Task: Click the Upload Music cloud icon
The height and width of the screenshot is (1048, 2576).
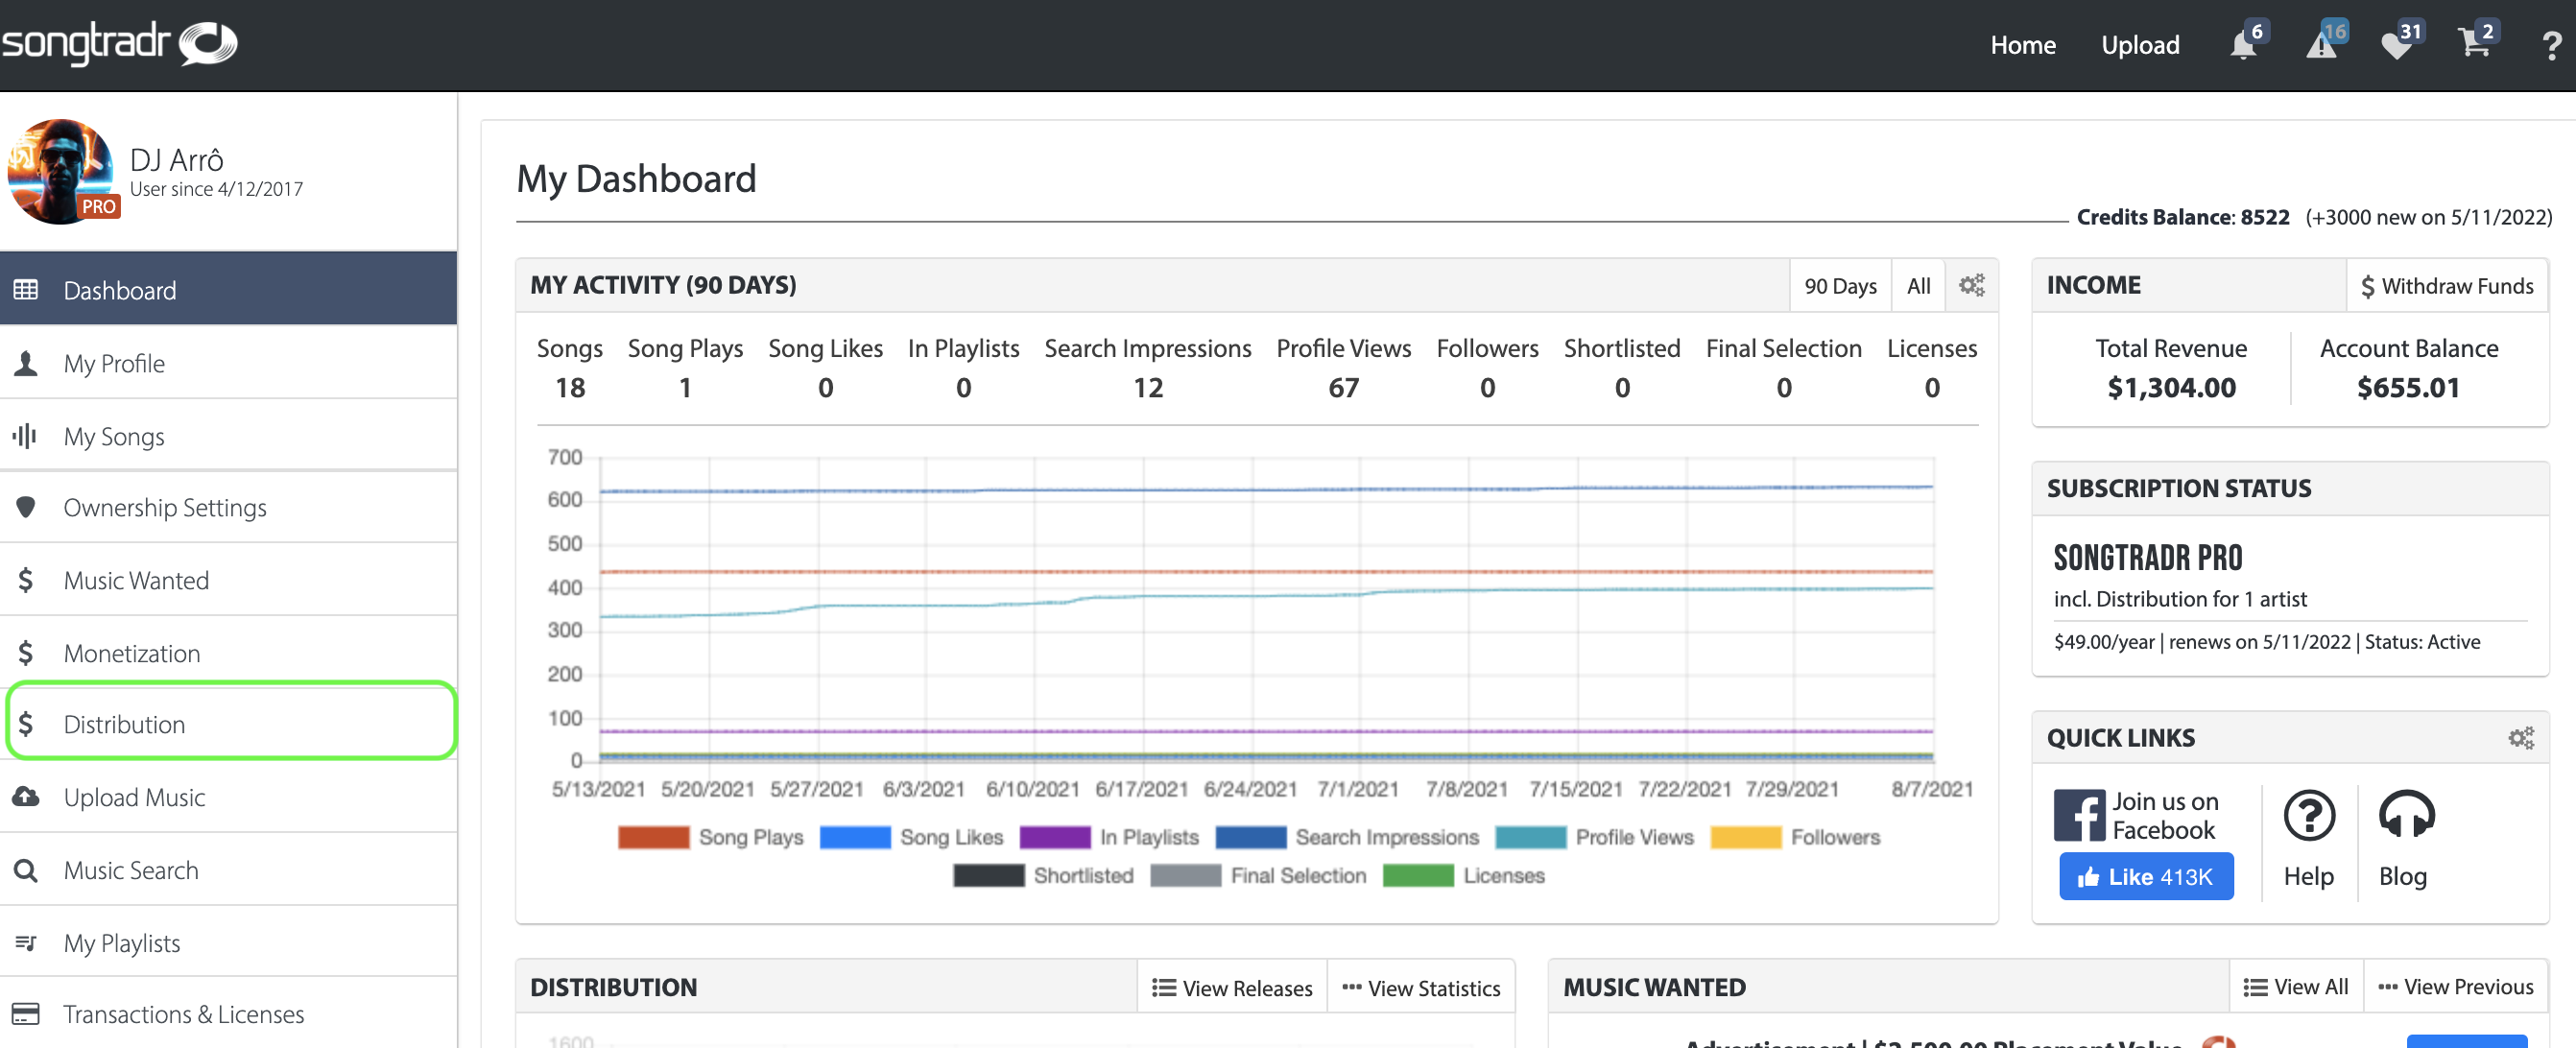Action: tap(26, 797)
